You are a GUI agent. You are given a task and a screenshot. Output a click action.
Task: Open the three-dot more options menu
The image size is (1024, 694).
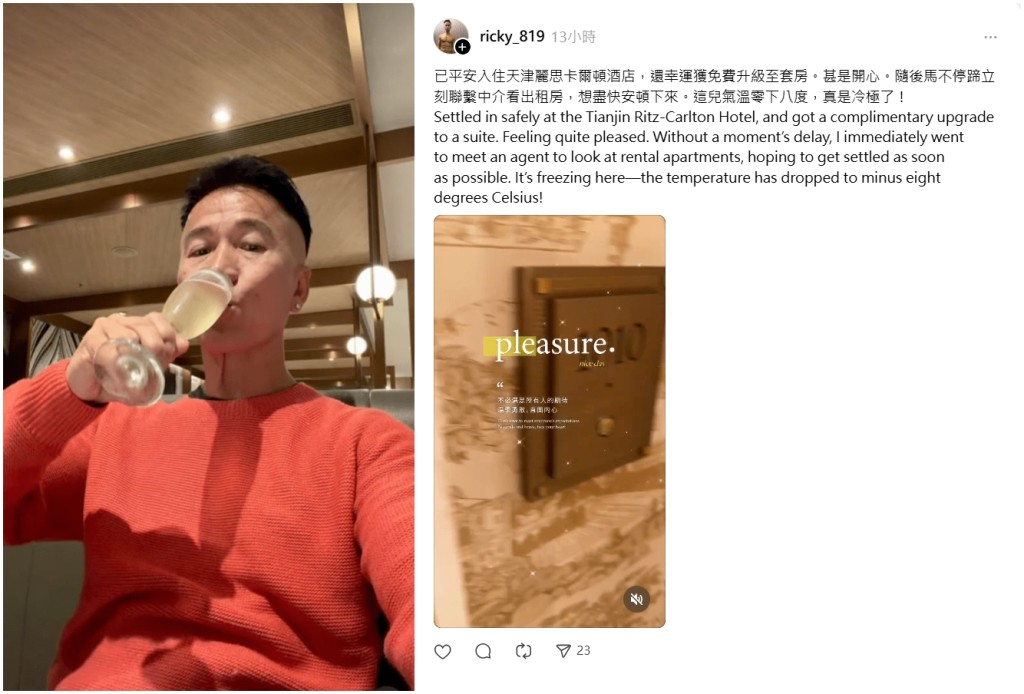pyautogui.click(x=990, y=37)
